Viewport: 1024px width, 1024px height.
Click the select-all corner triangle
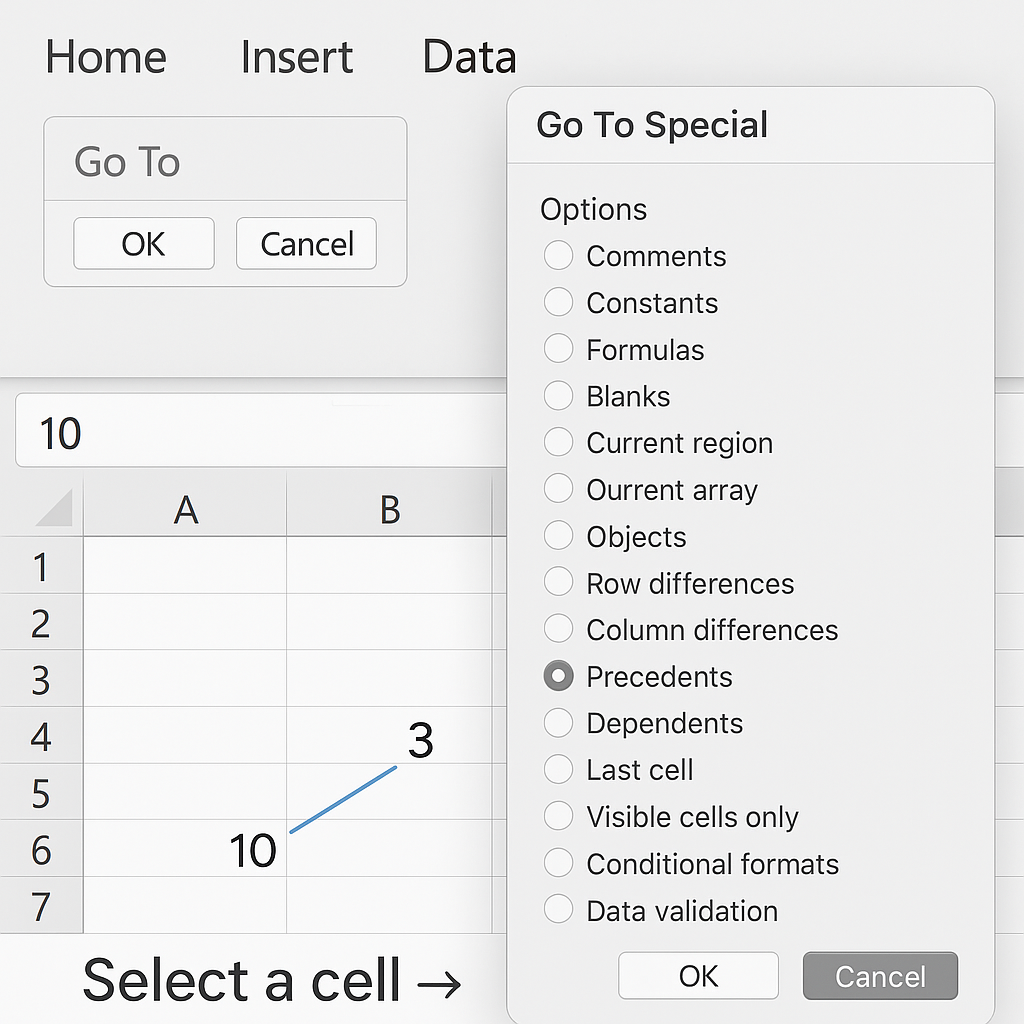[55, 509]
